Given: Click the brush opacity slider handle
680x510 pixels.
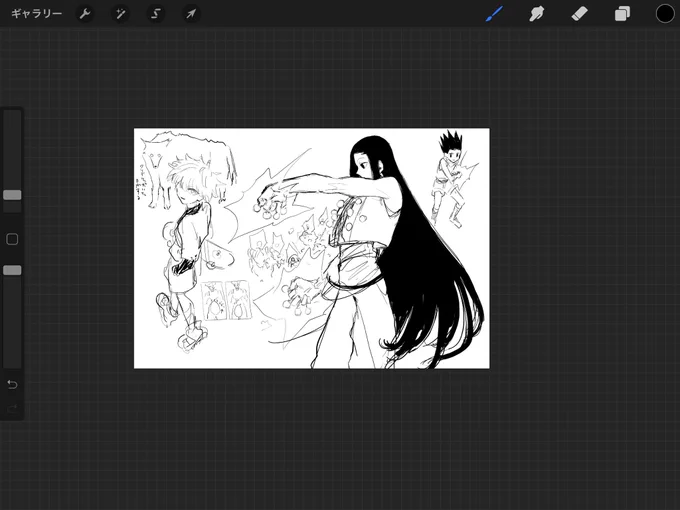Looking at the screenshot, I should point(12,271).
